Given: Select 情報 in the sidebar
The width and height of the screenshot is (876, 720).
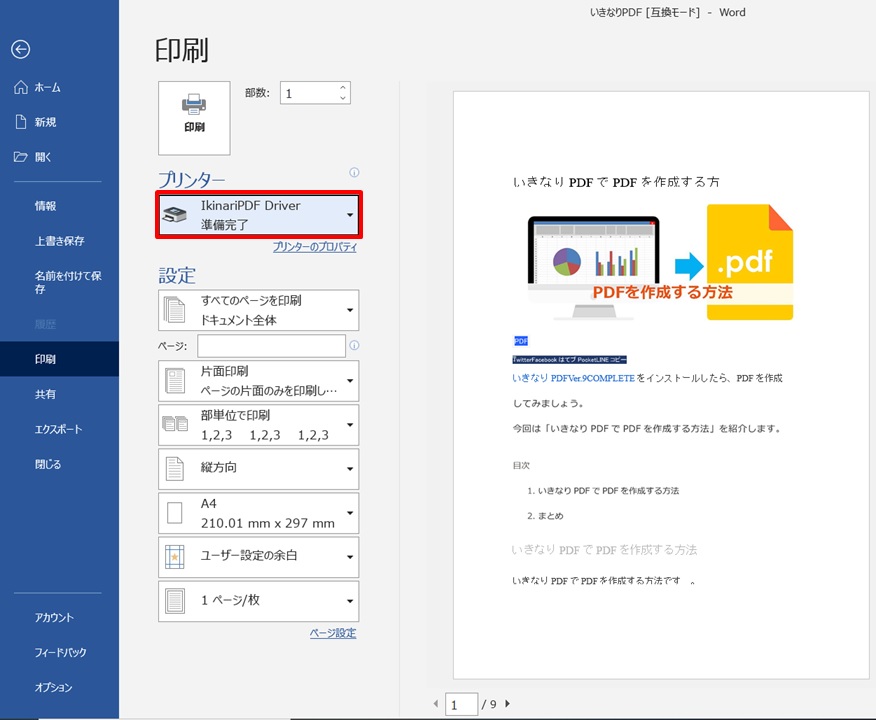Looking at the screenshot, I should (59, 206).
